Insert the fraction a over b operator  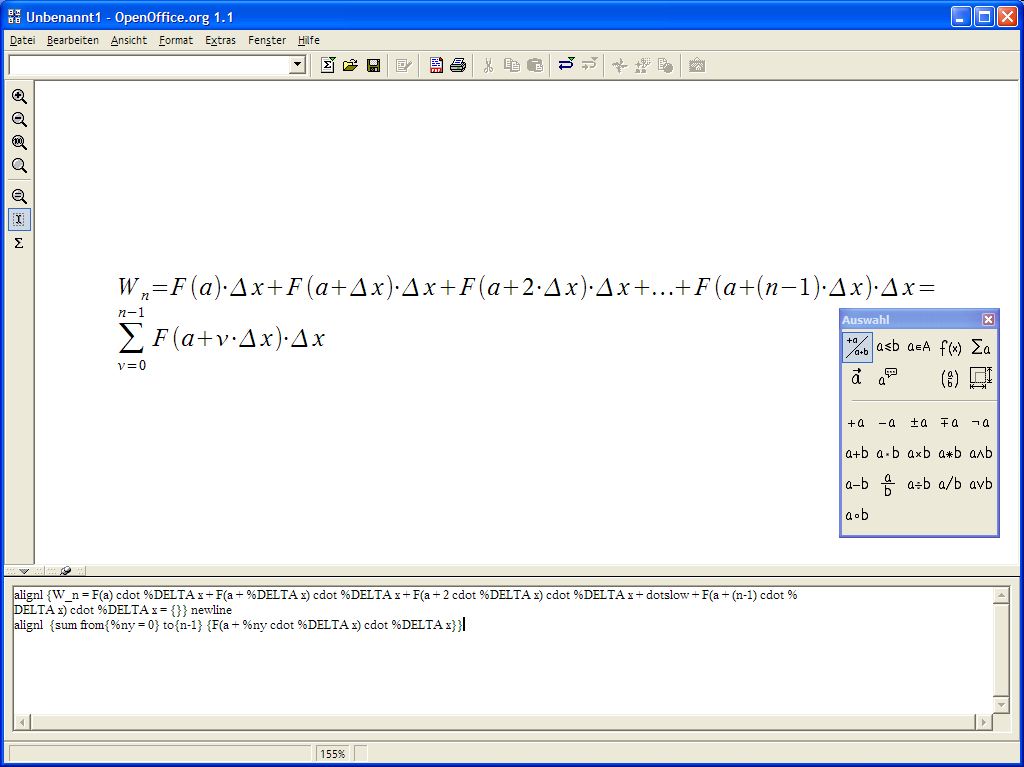pos(887,485)
